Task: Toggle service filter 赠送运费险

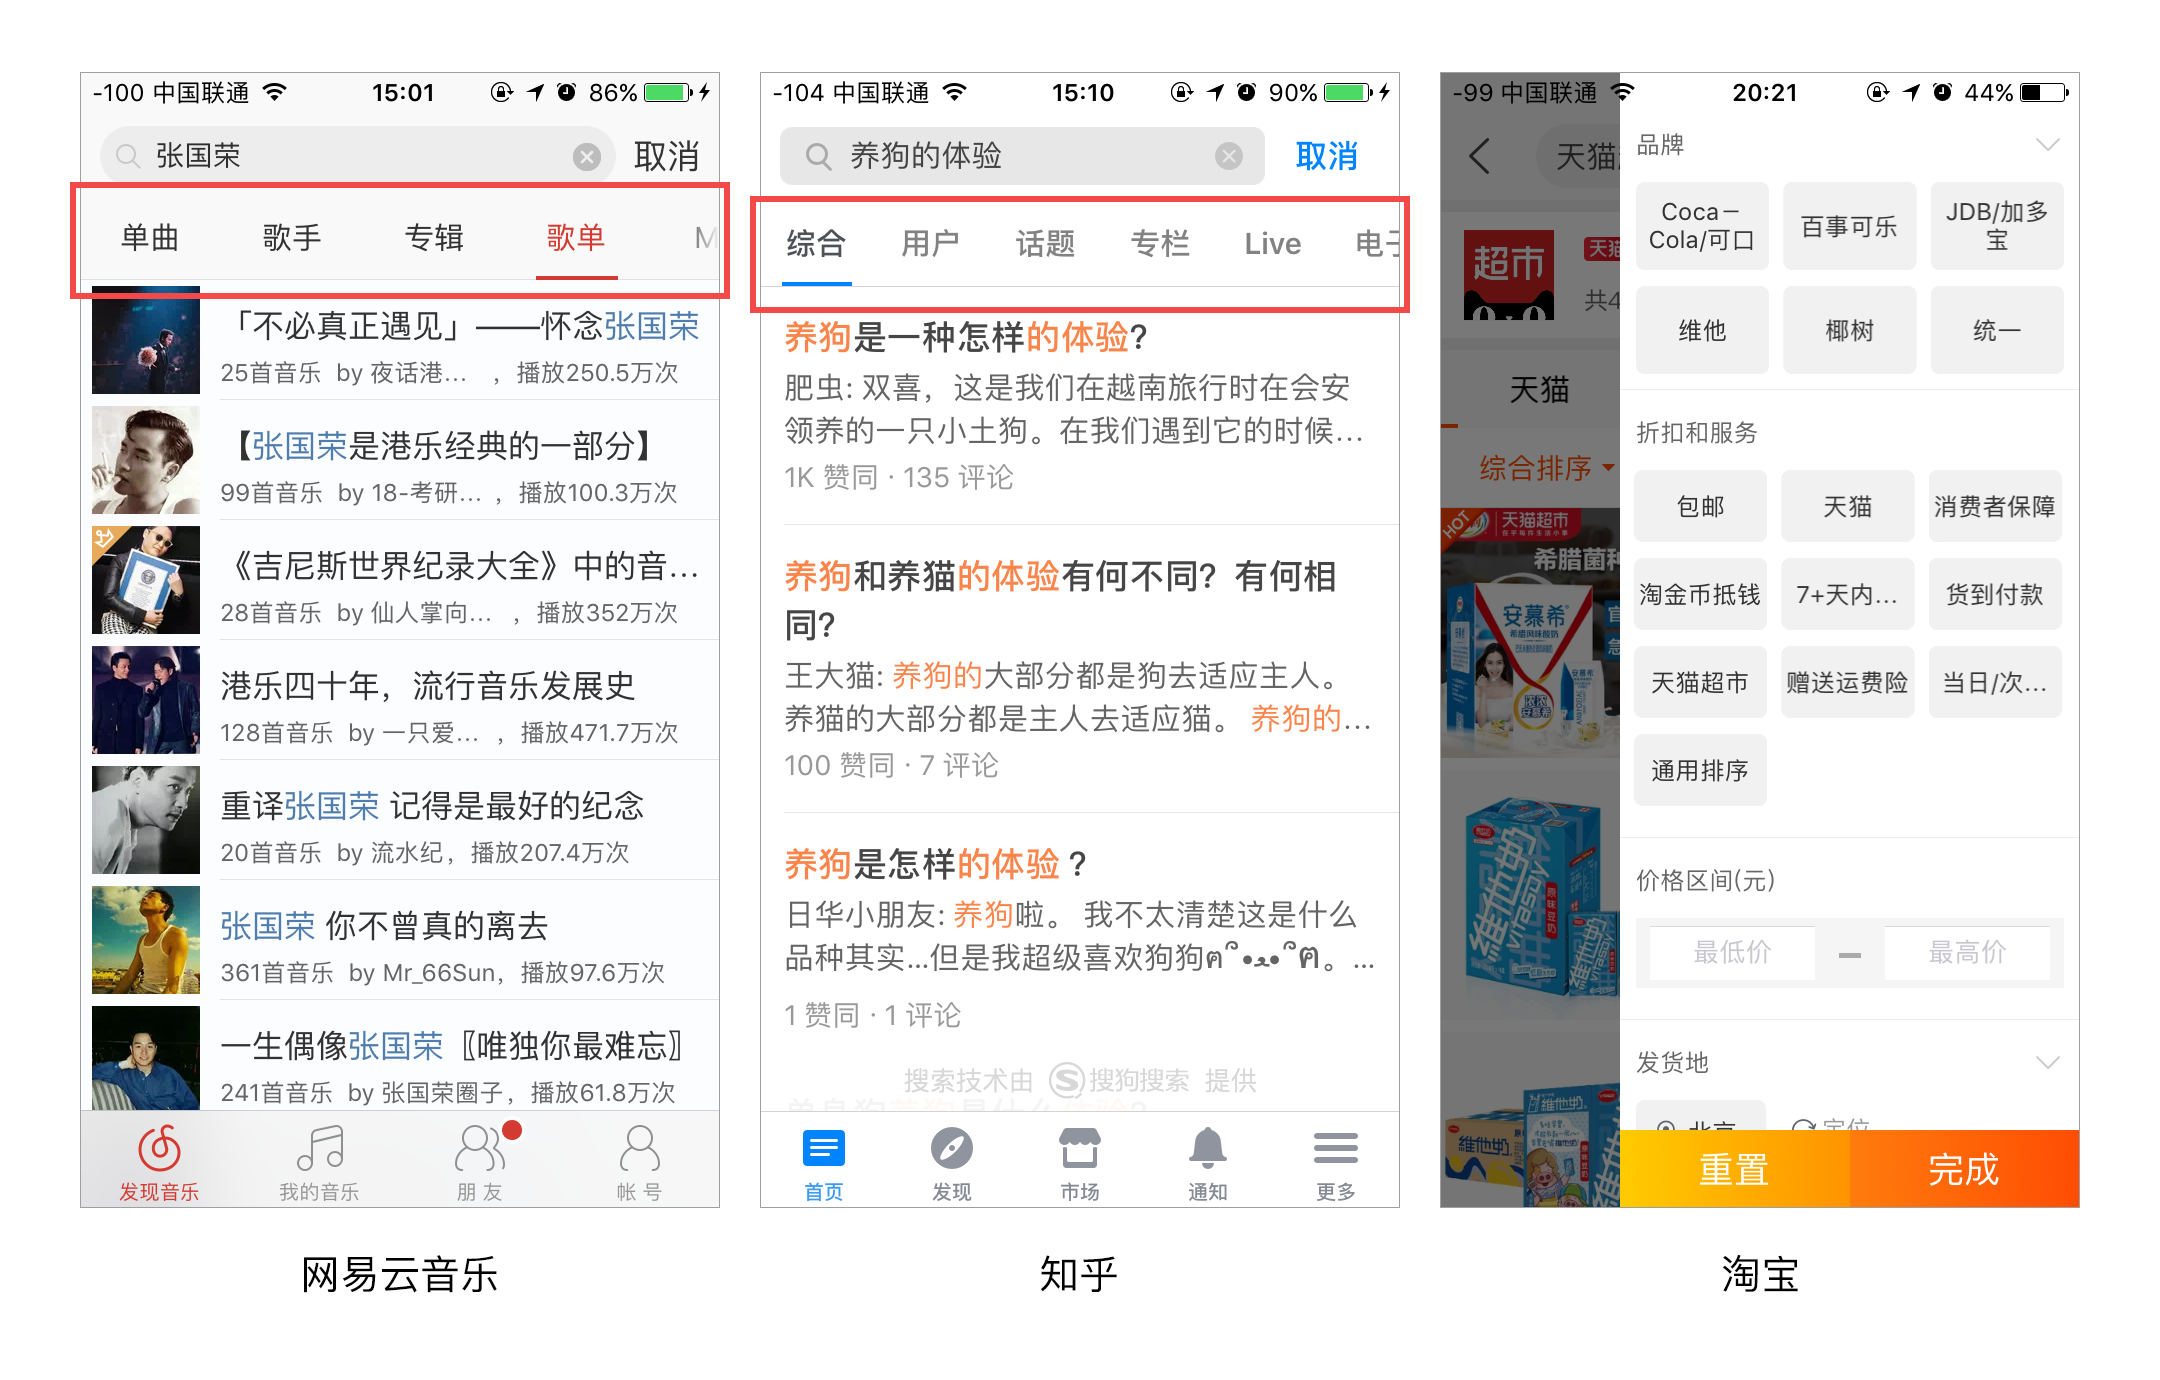Action: tap(1847, 682)
